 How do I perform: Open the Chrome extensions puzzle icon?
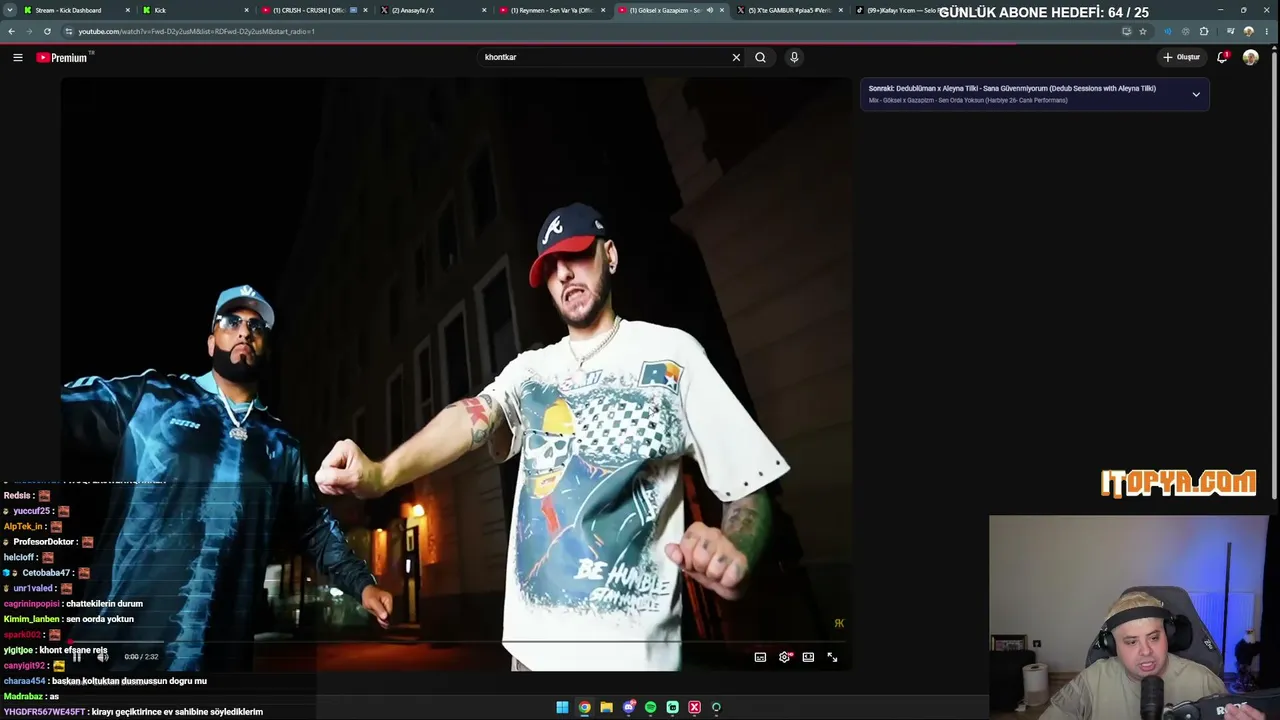pos(1204,31)
